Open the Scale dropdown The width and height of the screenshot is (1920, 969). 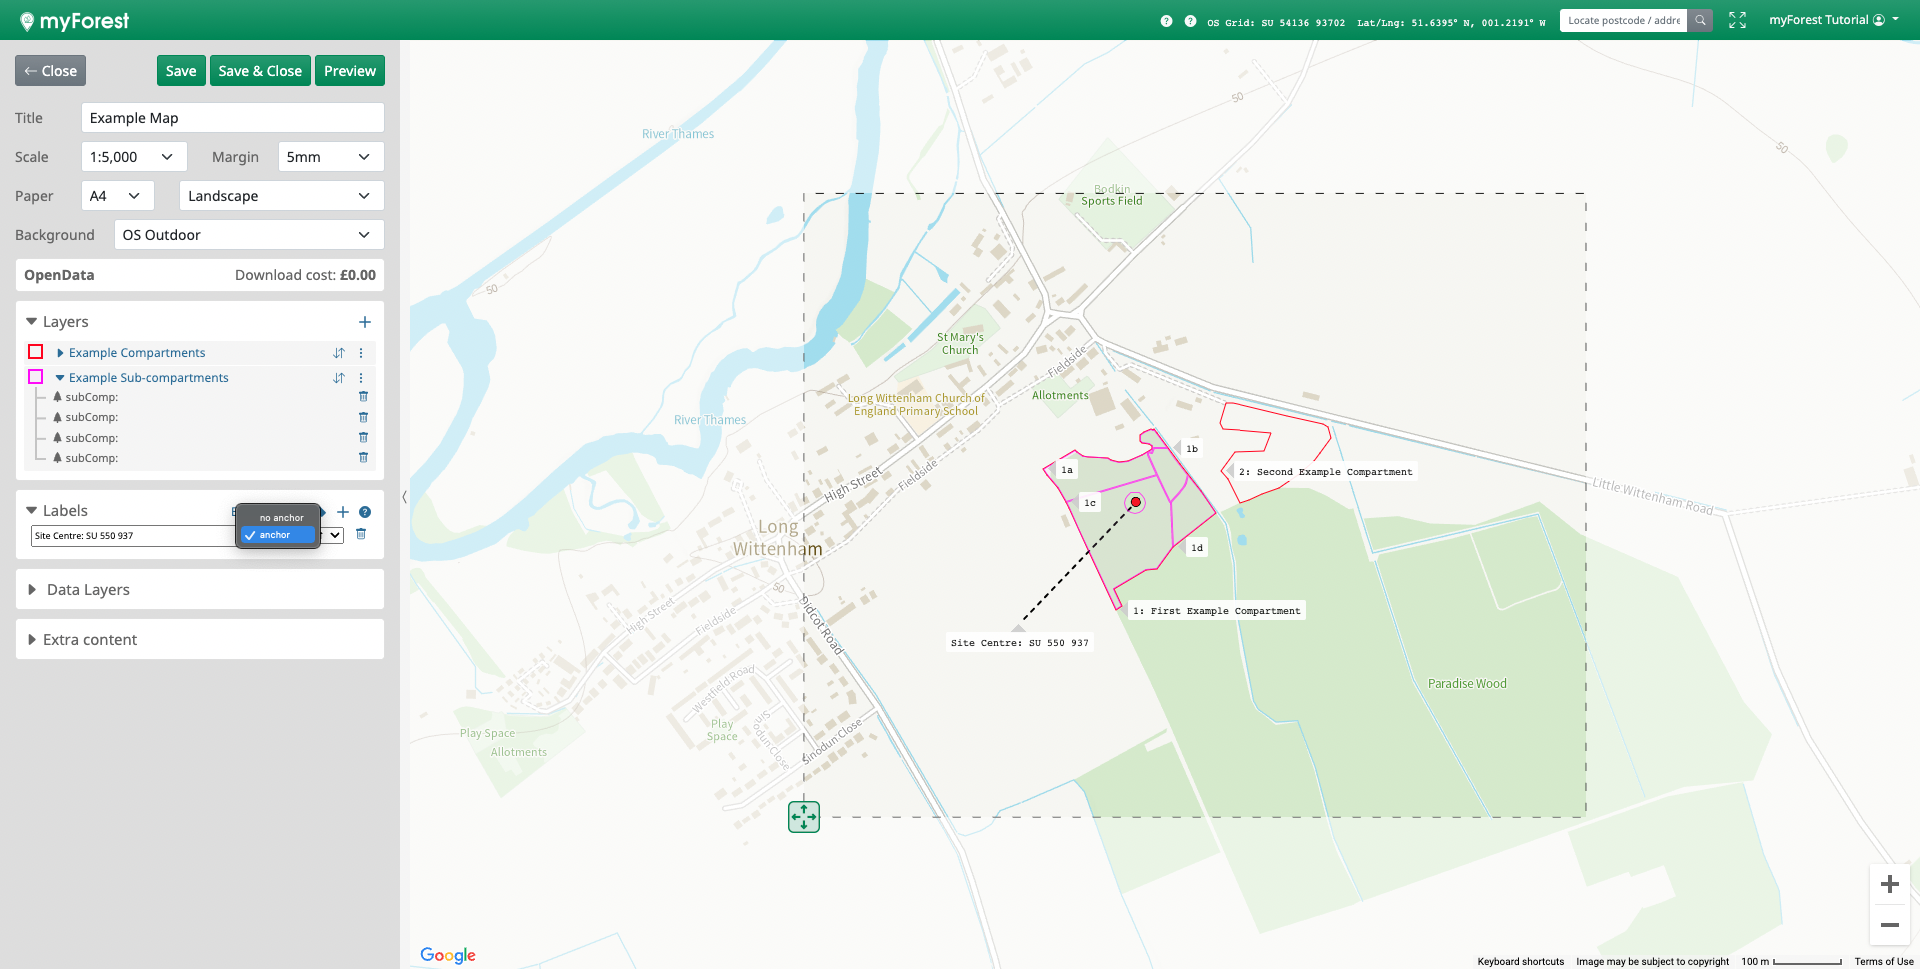tap(133, 157)
